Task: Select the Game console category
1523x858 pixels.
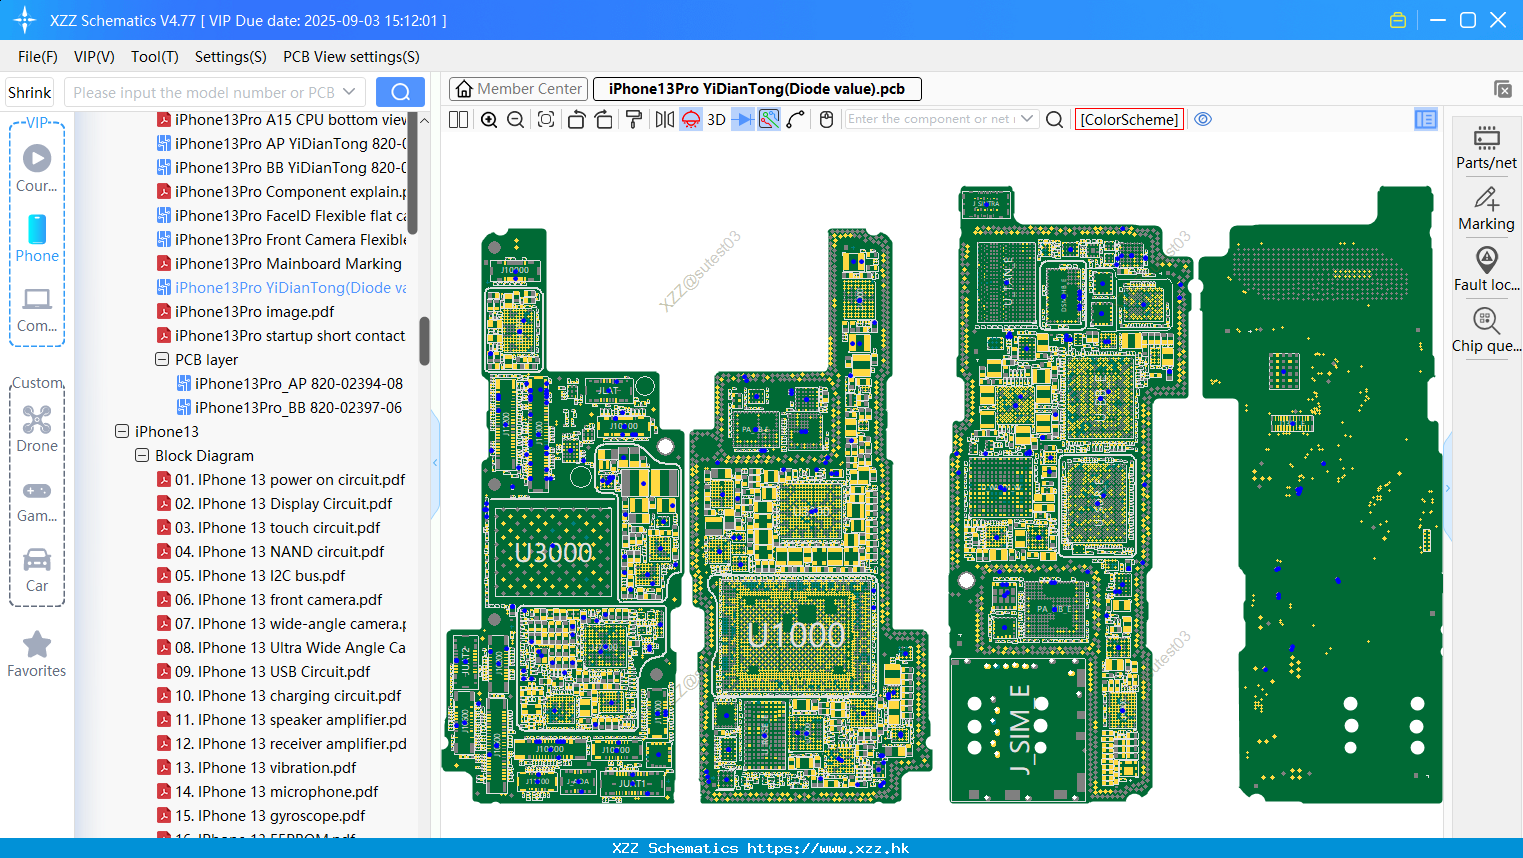Action: pos(37,501)
